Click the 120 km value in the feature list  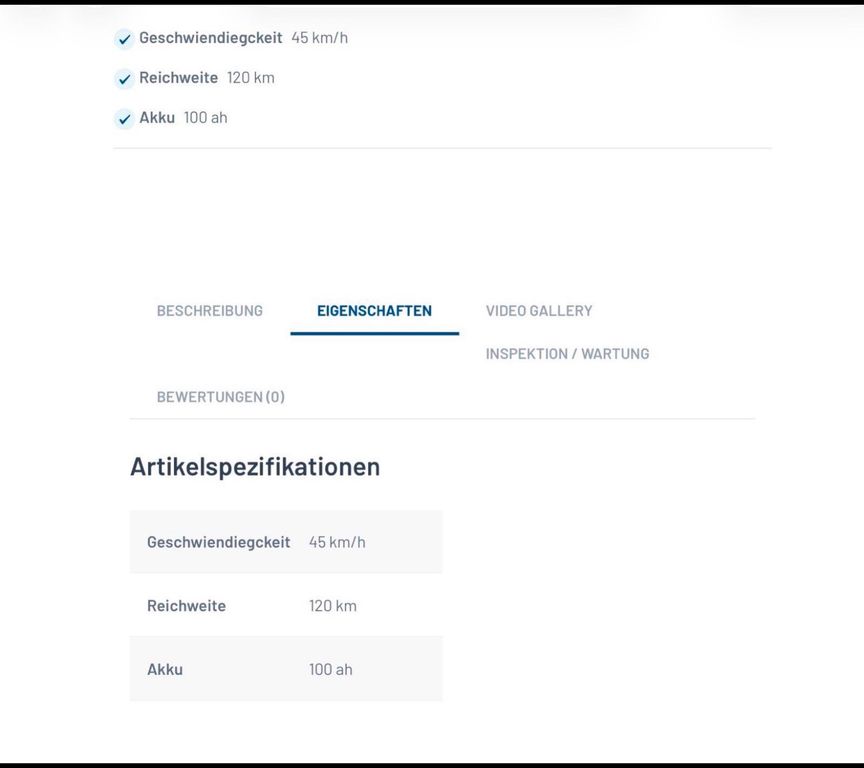tap(251, 78)
